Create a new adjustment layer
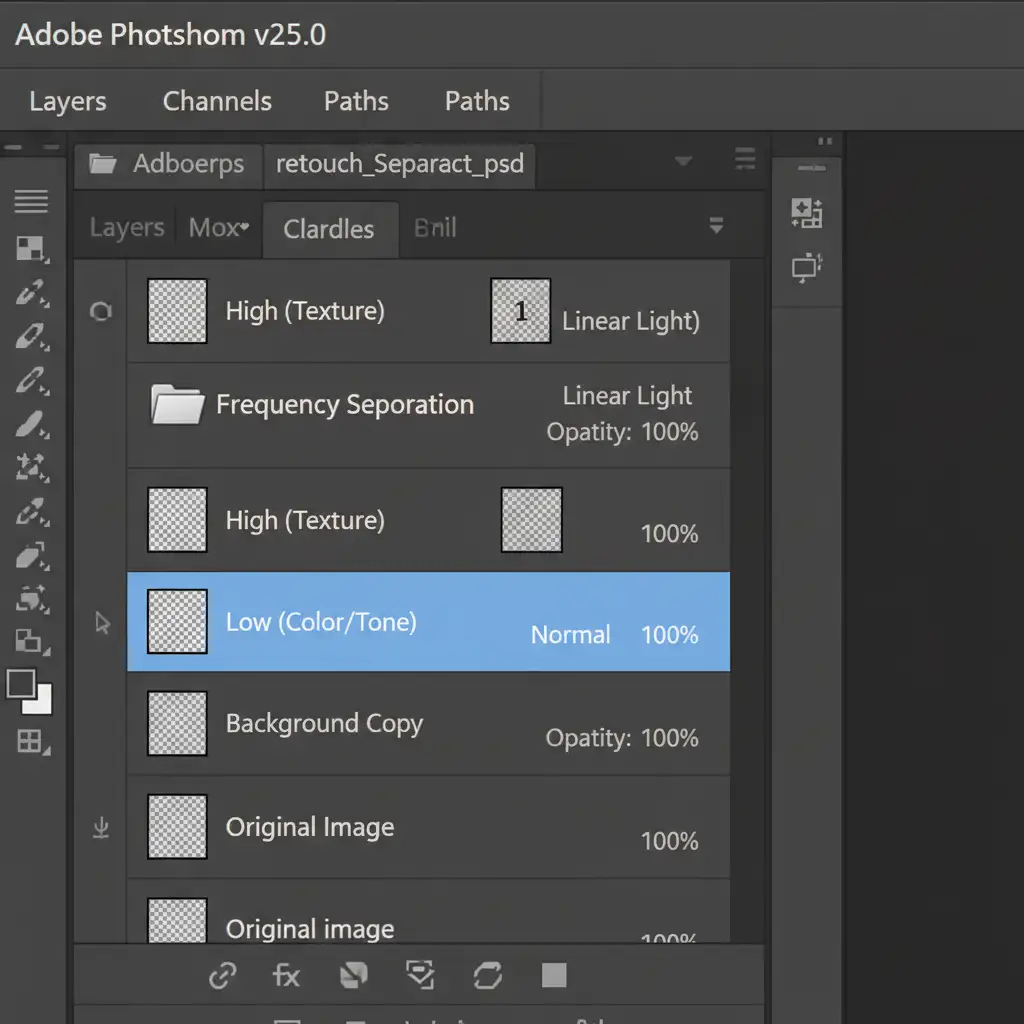Screen dimensions: 1024x1024 [x=420, y=975]
